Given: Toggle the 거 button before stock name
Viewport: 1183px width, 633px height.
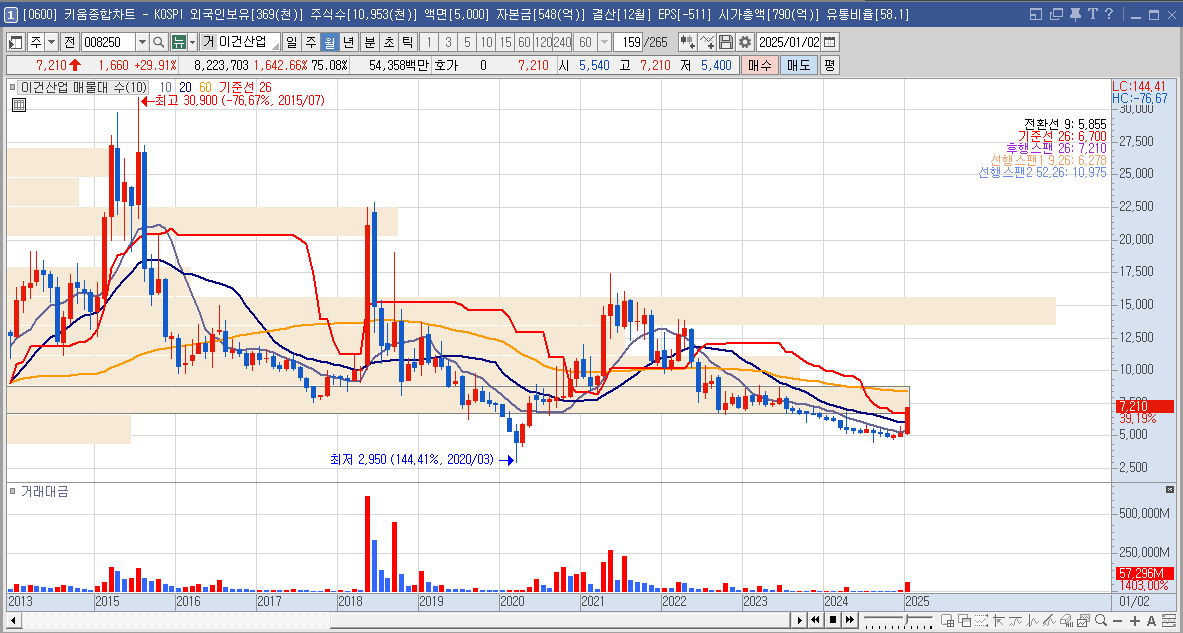Looking at the screenshot, I should tap(207, 42).
